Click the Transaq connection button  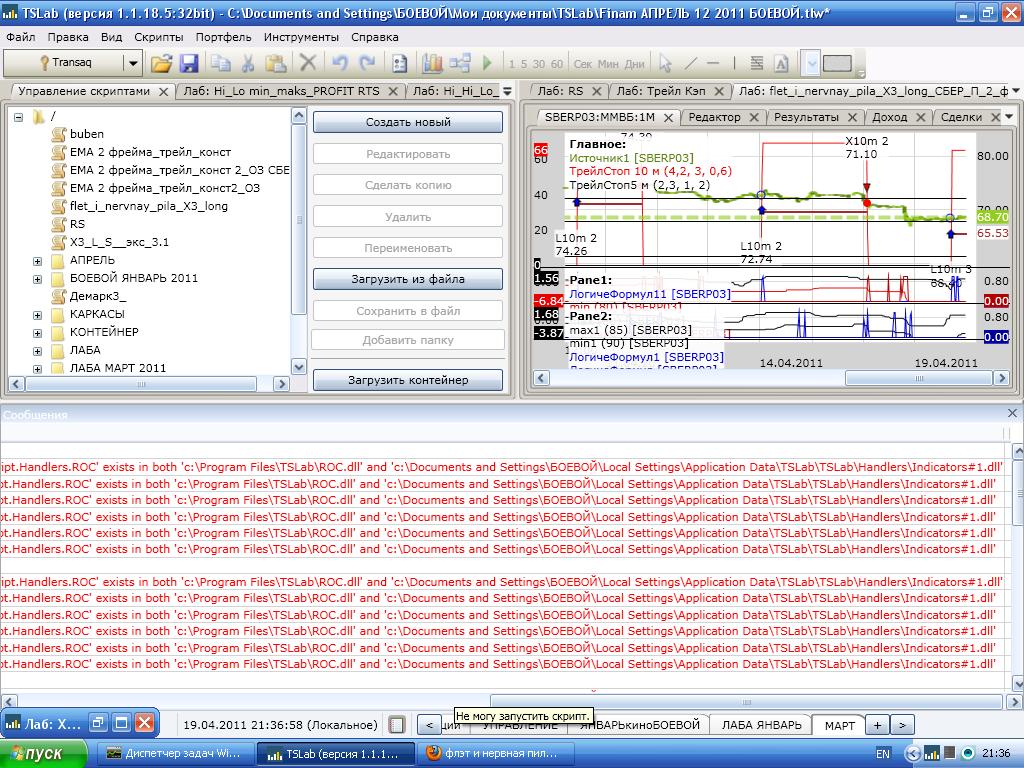(64, 63)
